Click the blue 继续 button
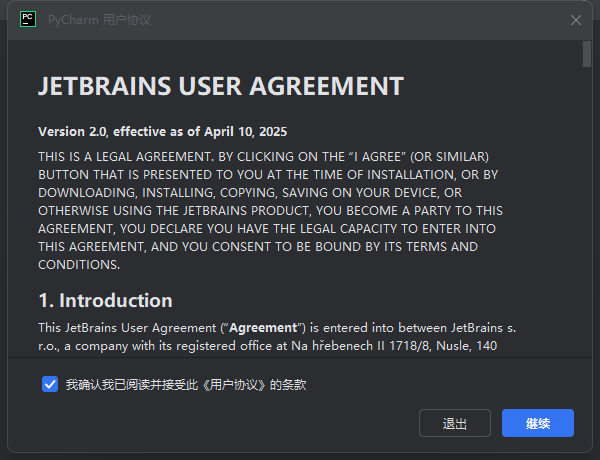Screen dimensions: 600x460 coord(538,423)
